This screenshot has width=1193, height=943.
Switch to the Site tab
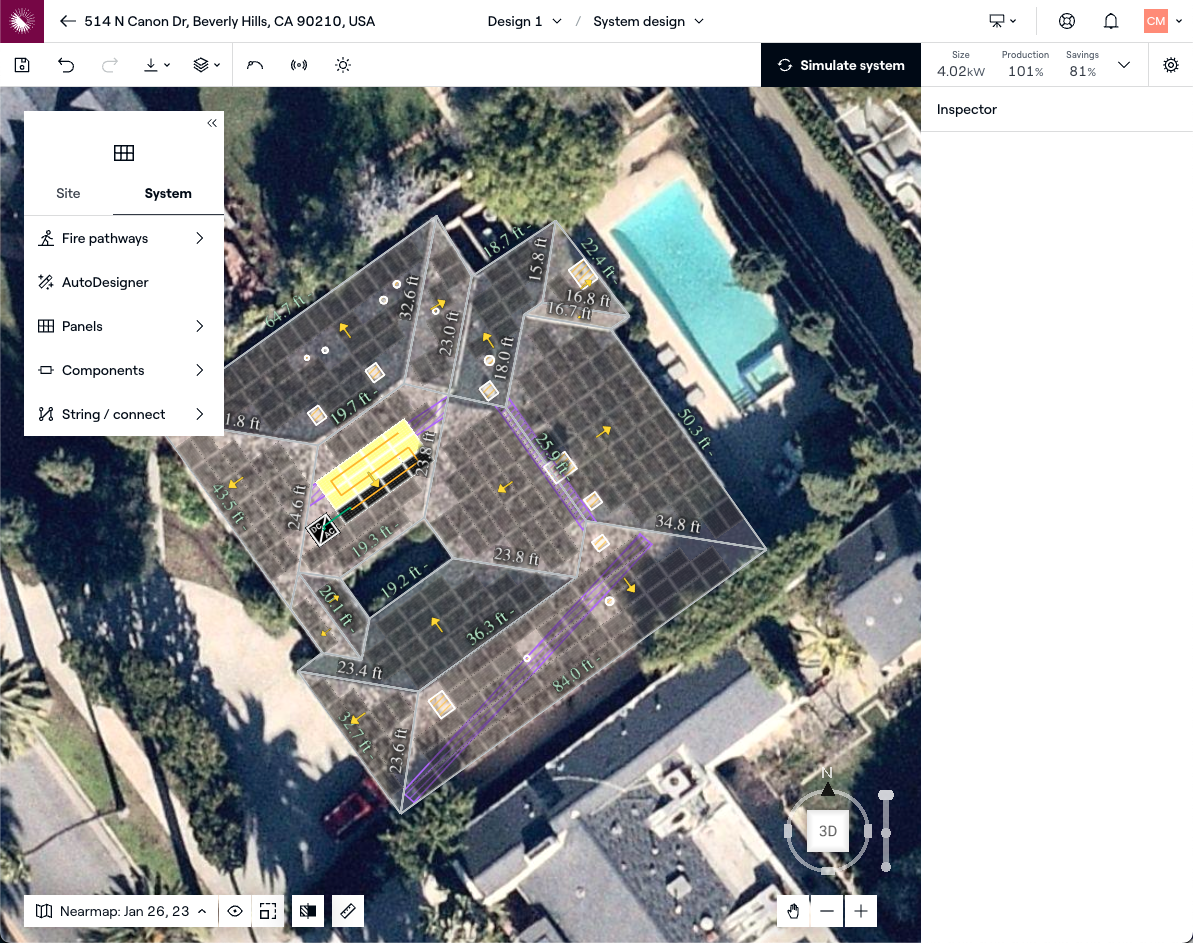coord(68,193)
